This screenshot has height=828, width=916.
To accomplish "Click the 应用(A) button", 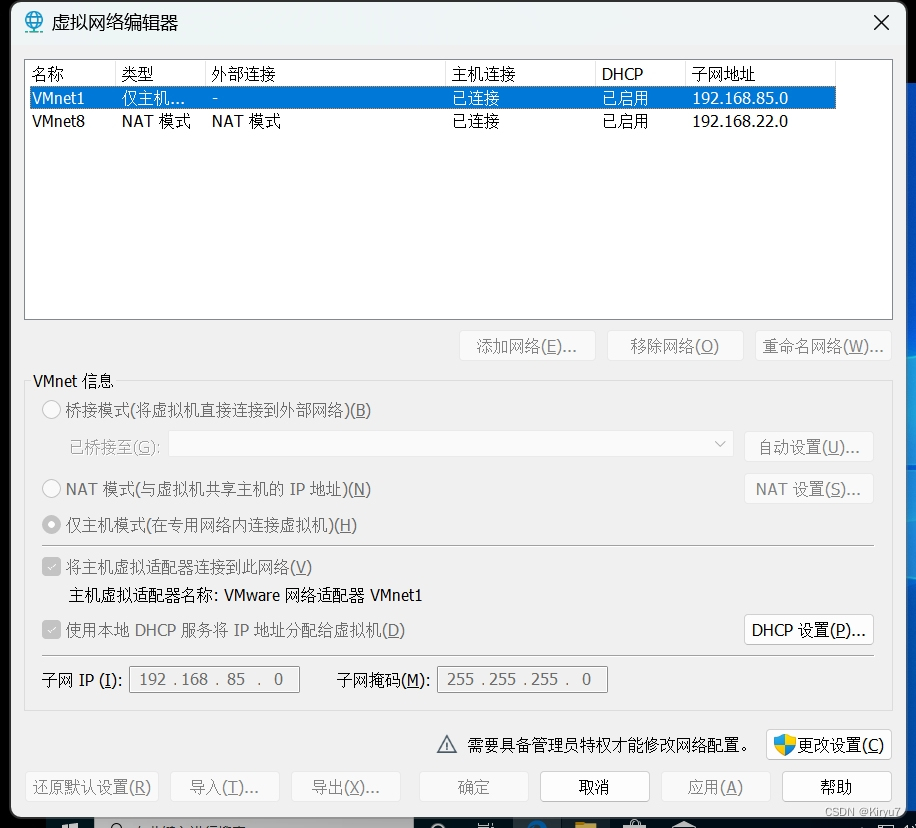I will click(716, 787).
